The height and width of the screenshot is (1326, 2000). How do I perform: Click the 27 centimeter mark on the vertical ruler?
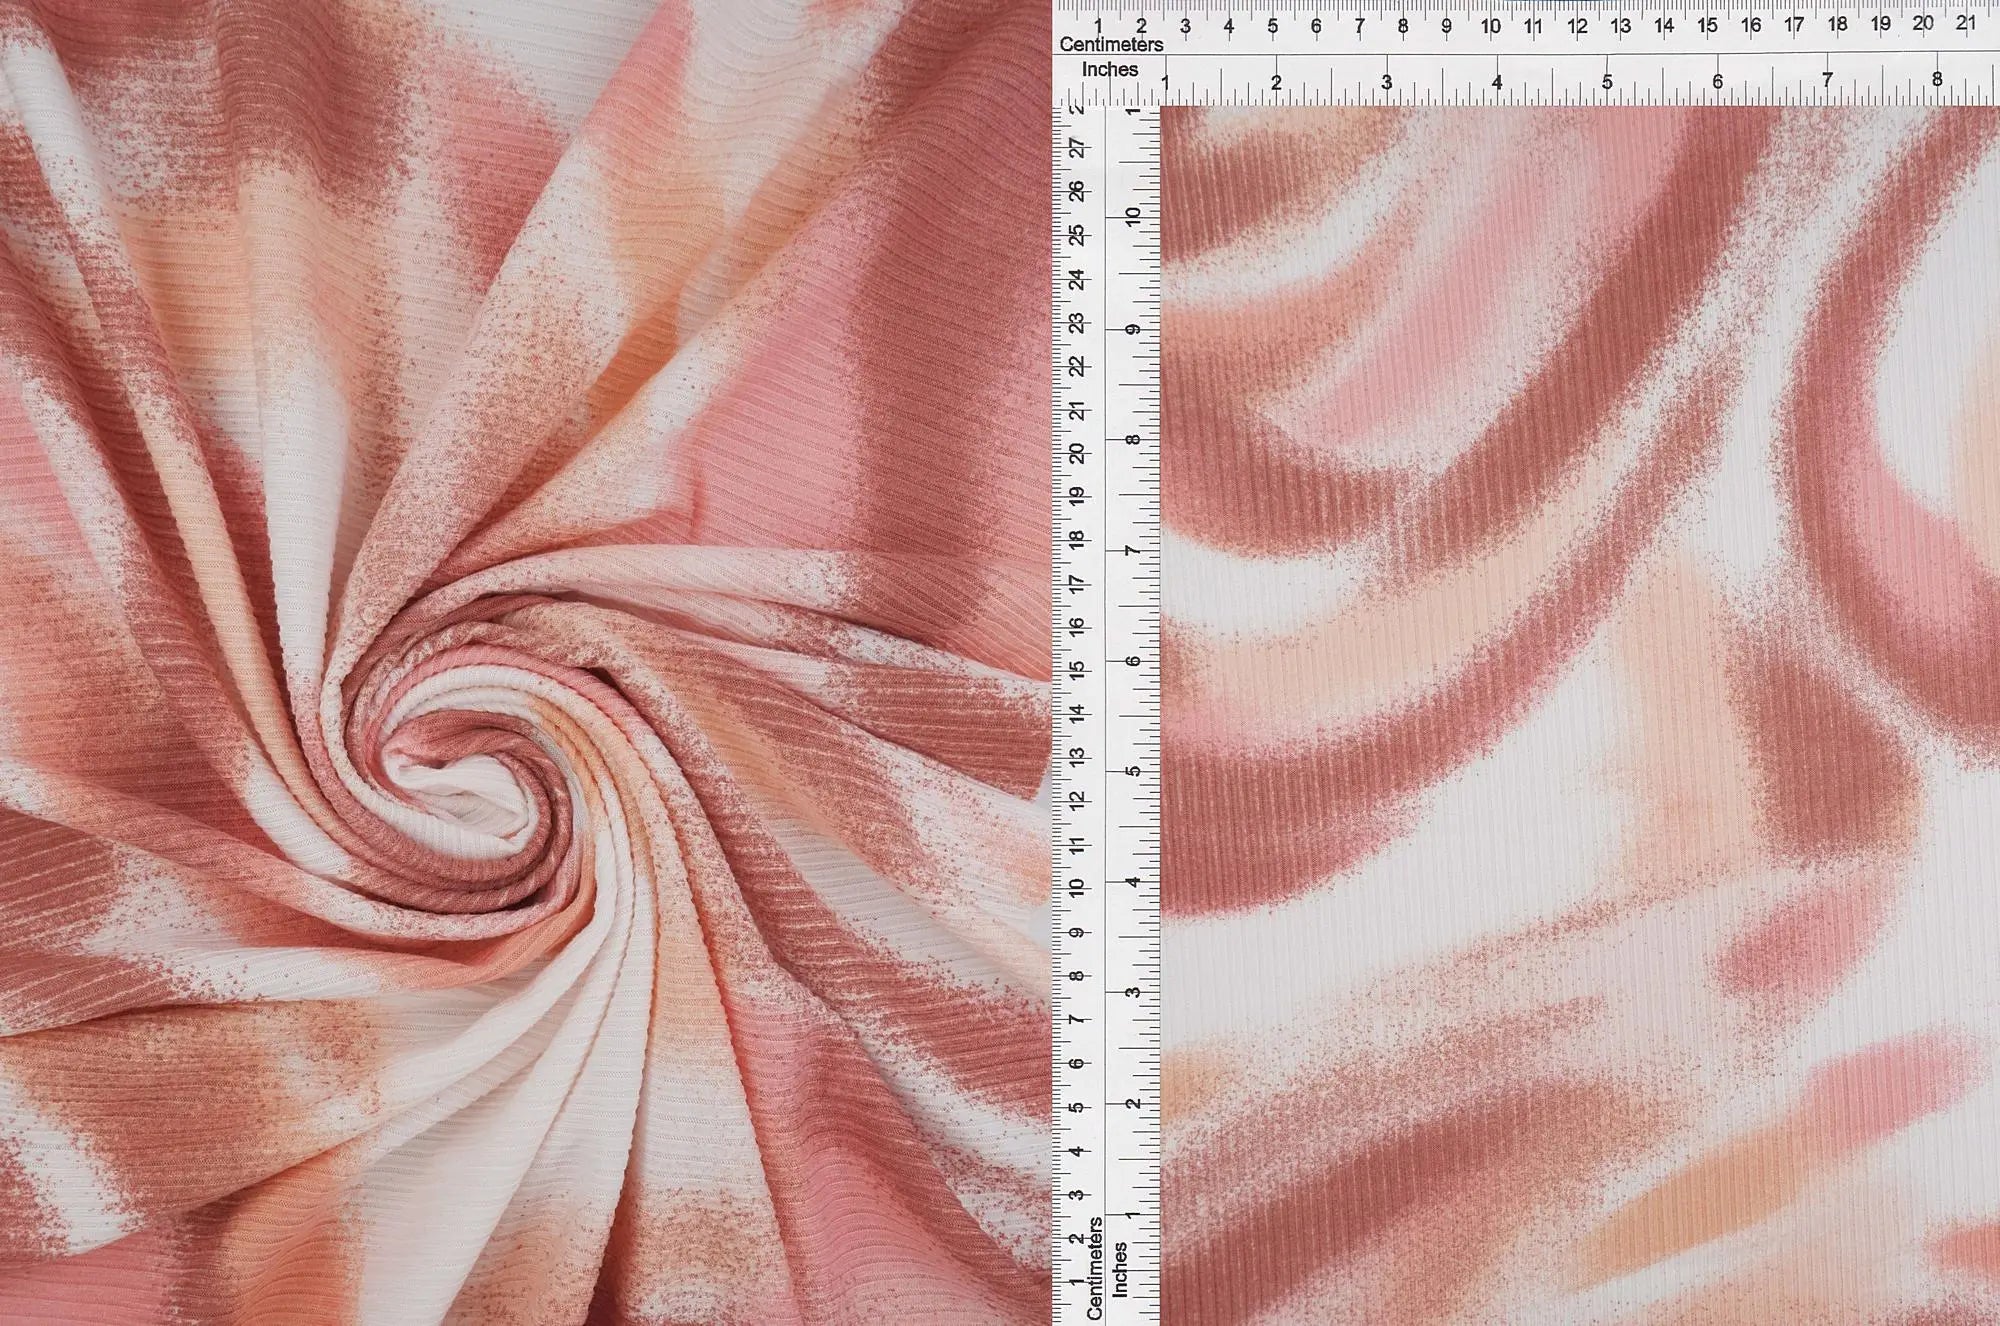pos(1077,148)
